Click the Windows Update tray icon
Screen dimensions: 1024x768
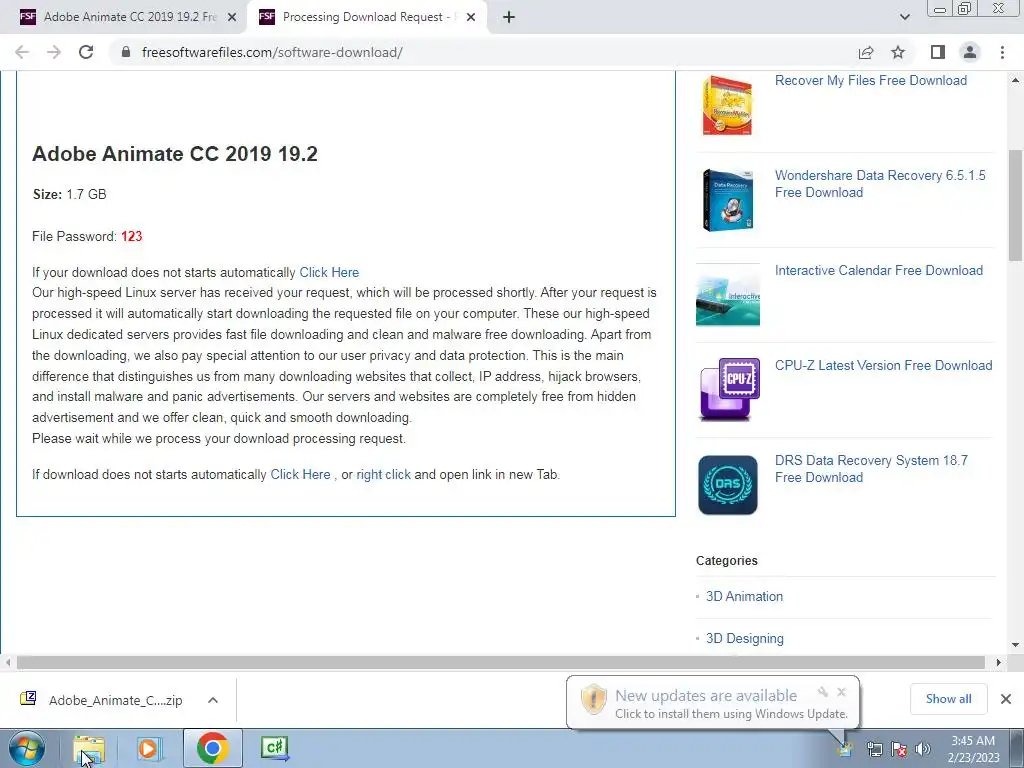845,748
